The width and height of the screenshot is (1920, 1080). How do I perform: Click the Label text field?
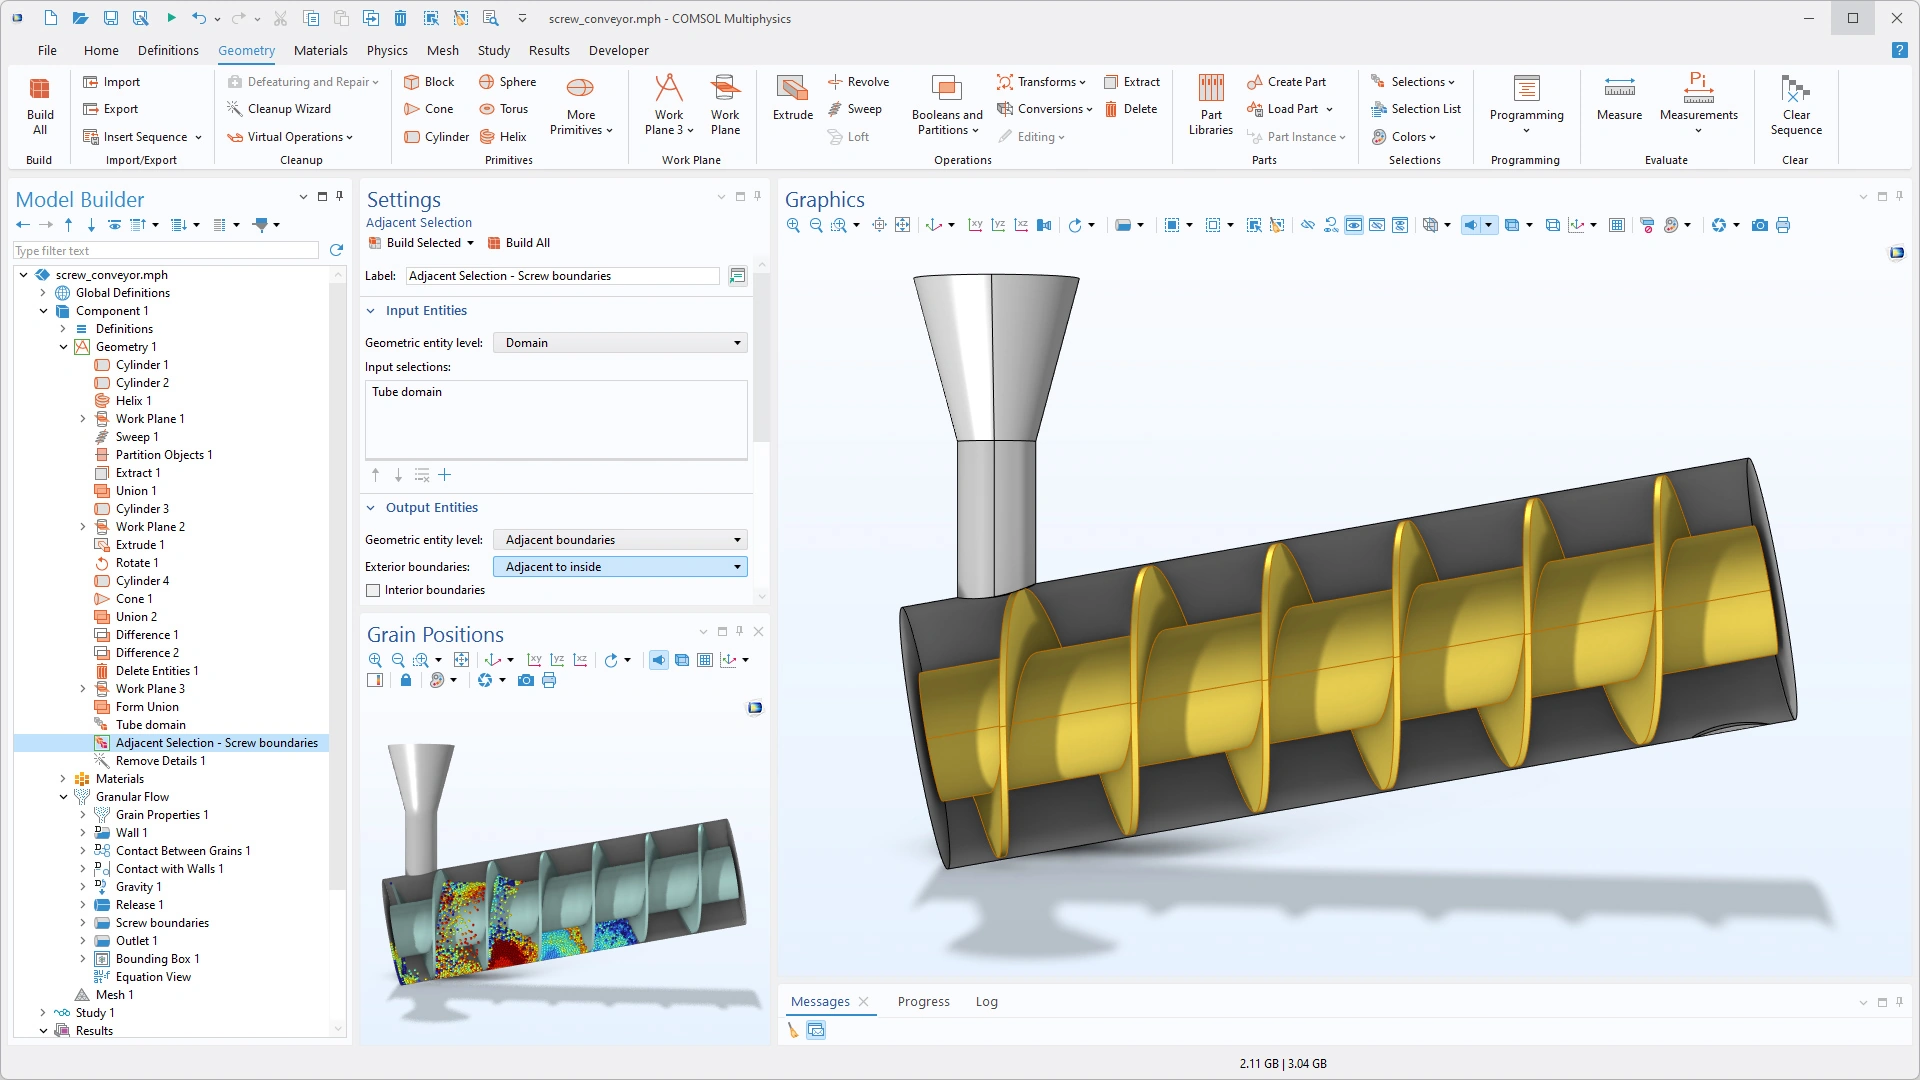(x=562, y=276)
